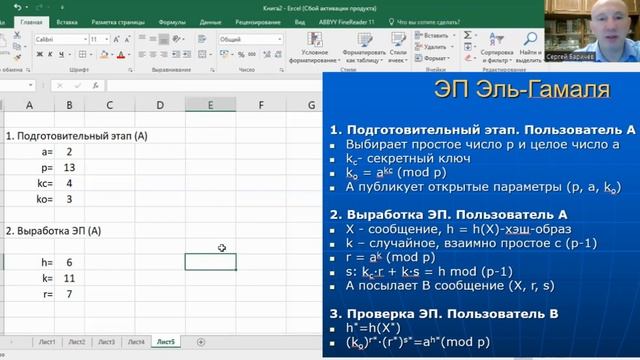Screen dimensions: 640x360
Task: Toggle underline (Ч) formatting
Action: [x=61, y=54]
